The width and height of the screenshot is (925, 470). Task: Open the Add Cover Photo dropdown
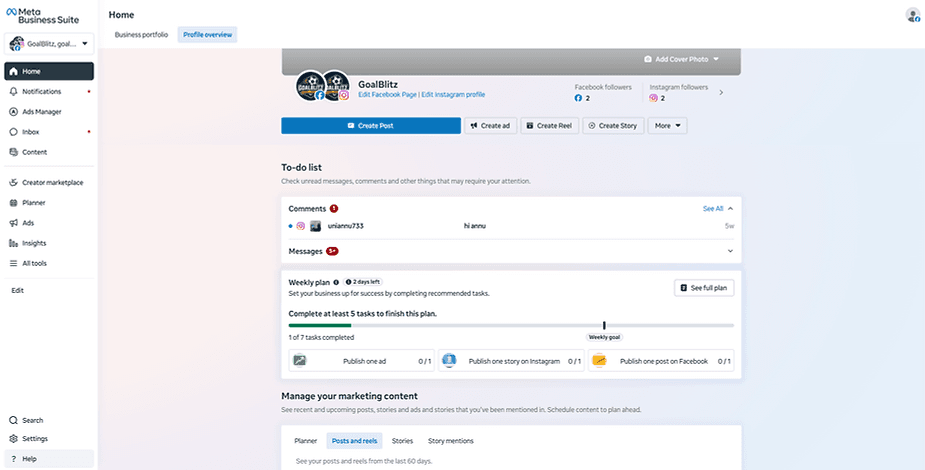click(x=681, y=59)
